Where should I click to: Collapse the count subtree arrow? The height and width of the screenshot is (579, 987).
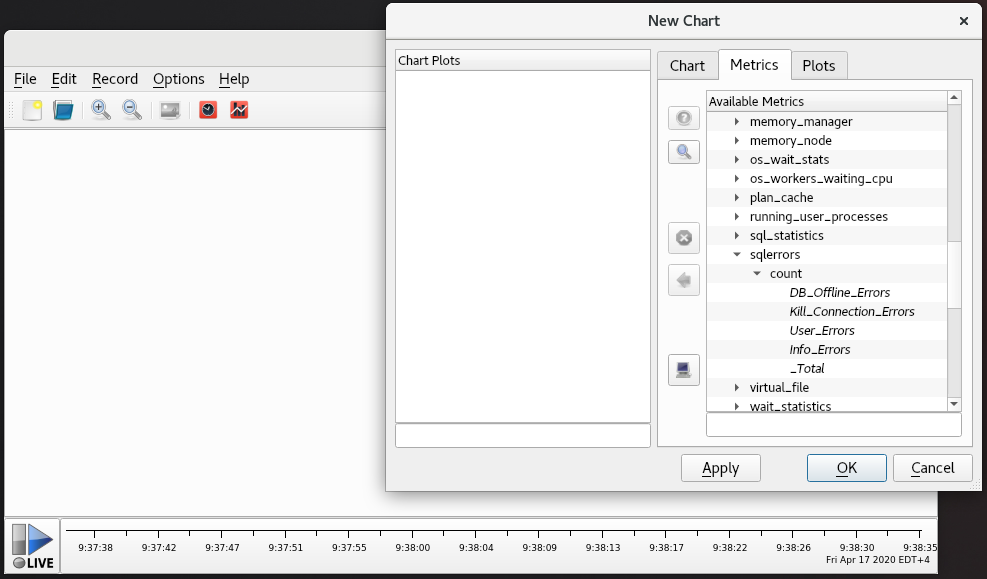click(757, 274)
